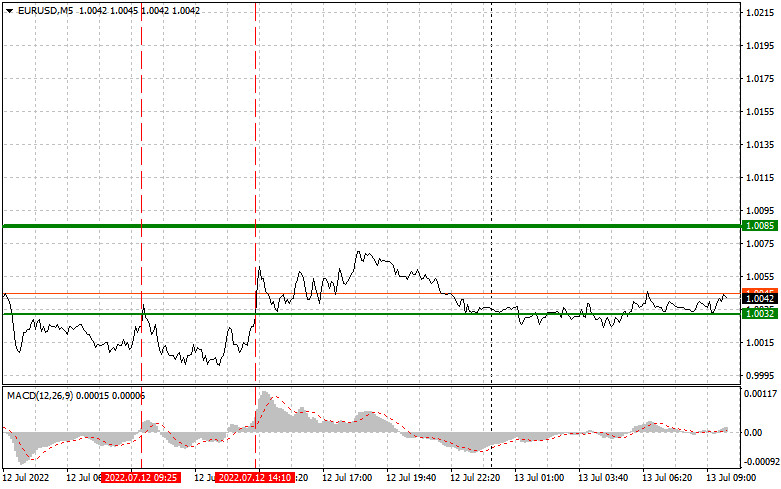Viewport: 781px width, 489px height.
Task: Click the -0.00092 MACD scale value
Action: [x=762, y=462]
